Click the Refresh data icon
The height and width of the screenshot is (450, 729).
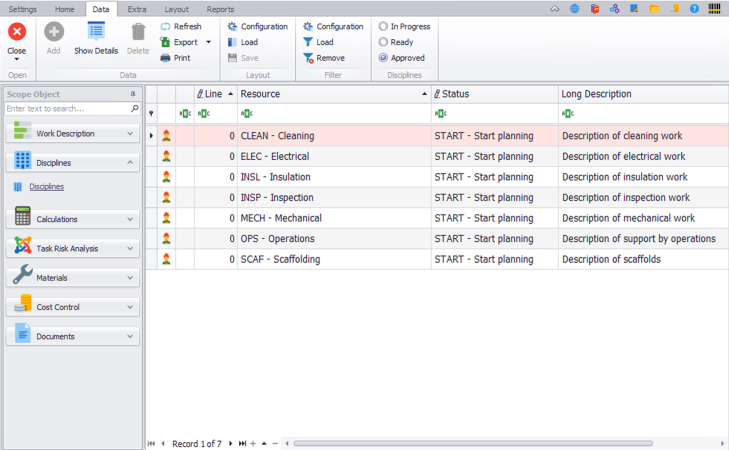tap(165, 27)
